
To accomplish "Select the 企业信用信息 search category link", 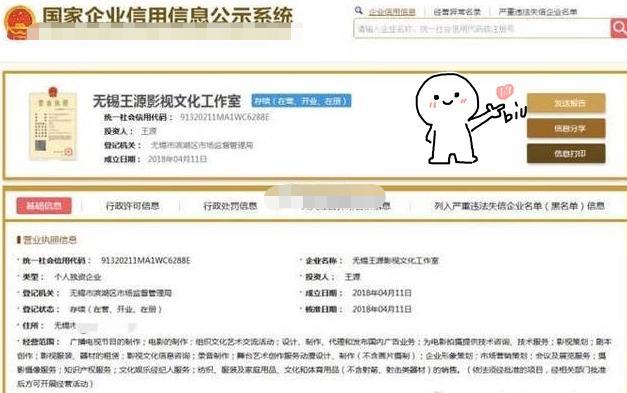I will click(x=392, y=12).
